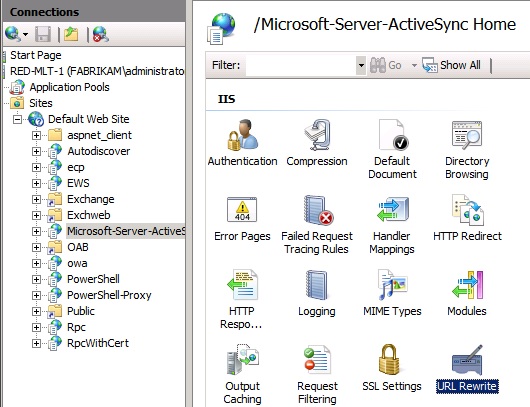
Task: Expand the owa node
Action: pyautogui.click(x=36, y=263)
